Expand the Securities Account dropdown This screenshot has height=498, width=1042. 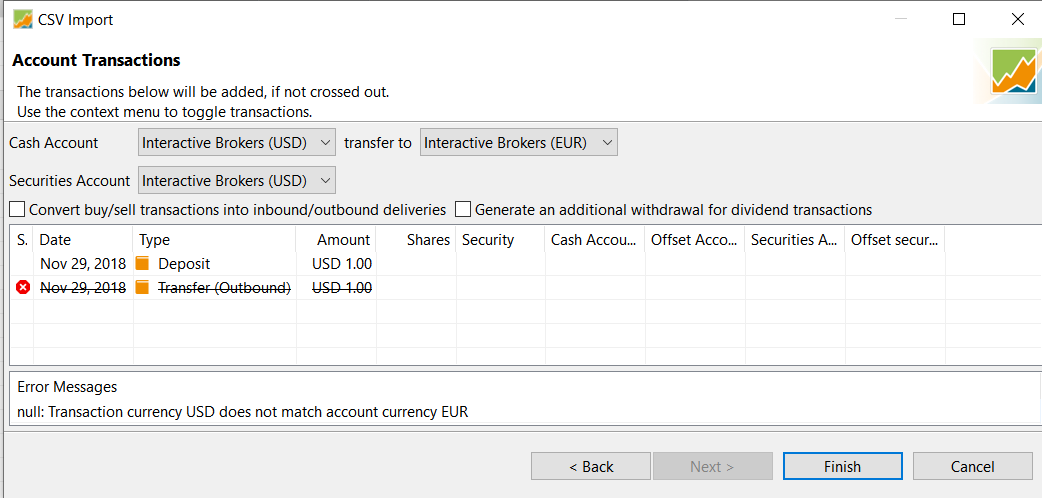(x=237, y=181)
